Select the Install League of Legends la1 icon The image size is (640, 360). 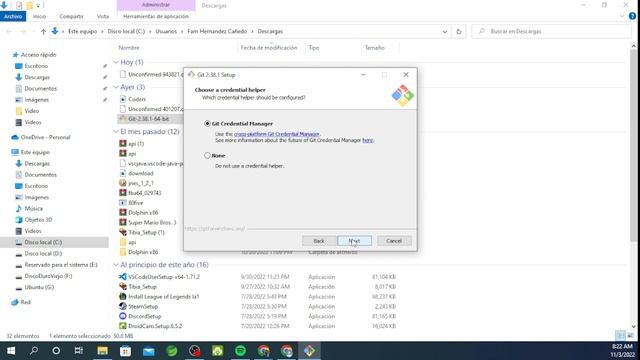point(122,296)
